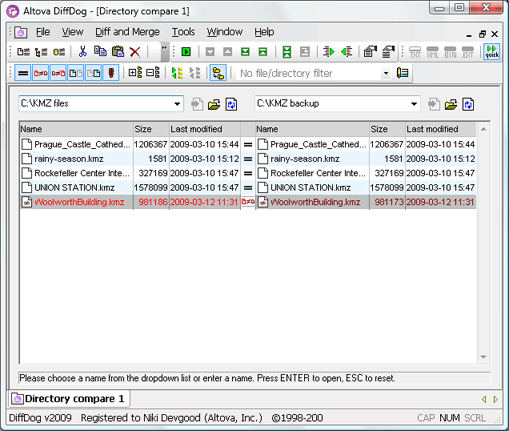Click scrollbar up arrow in file list
509x431 pixels.
(x=483, y=129)
